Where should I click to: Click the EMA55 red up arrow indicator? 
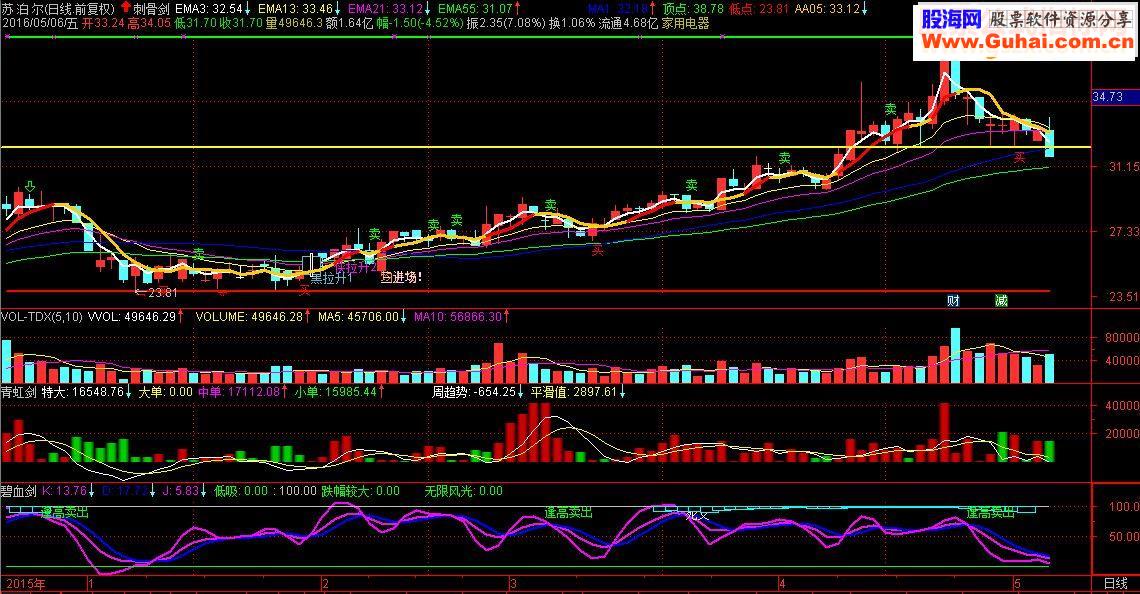pyautogui.click(x=517, y=9)
